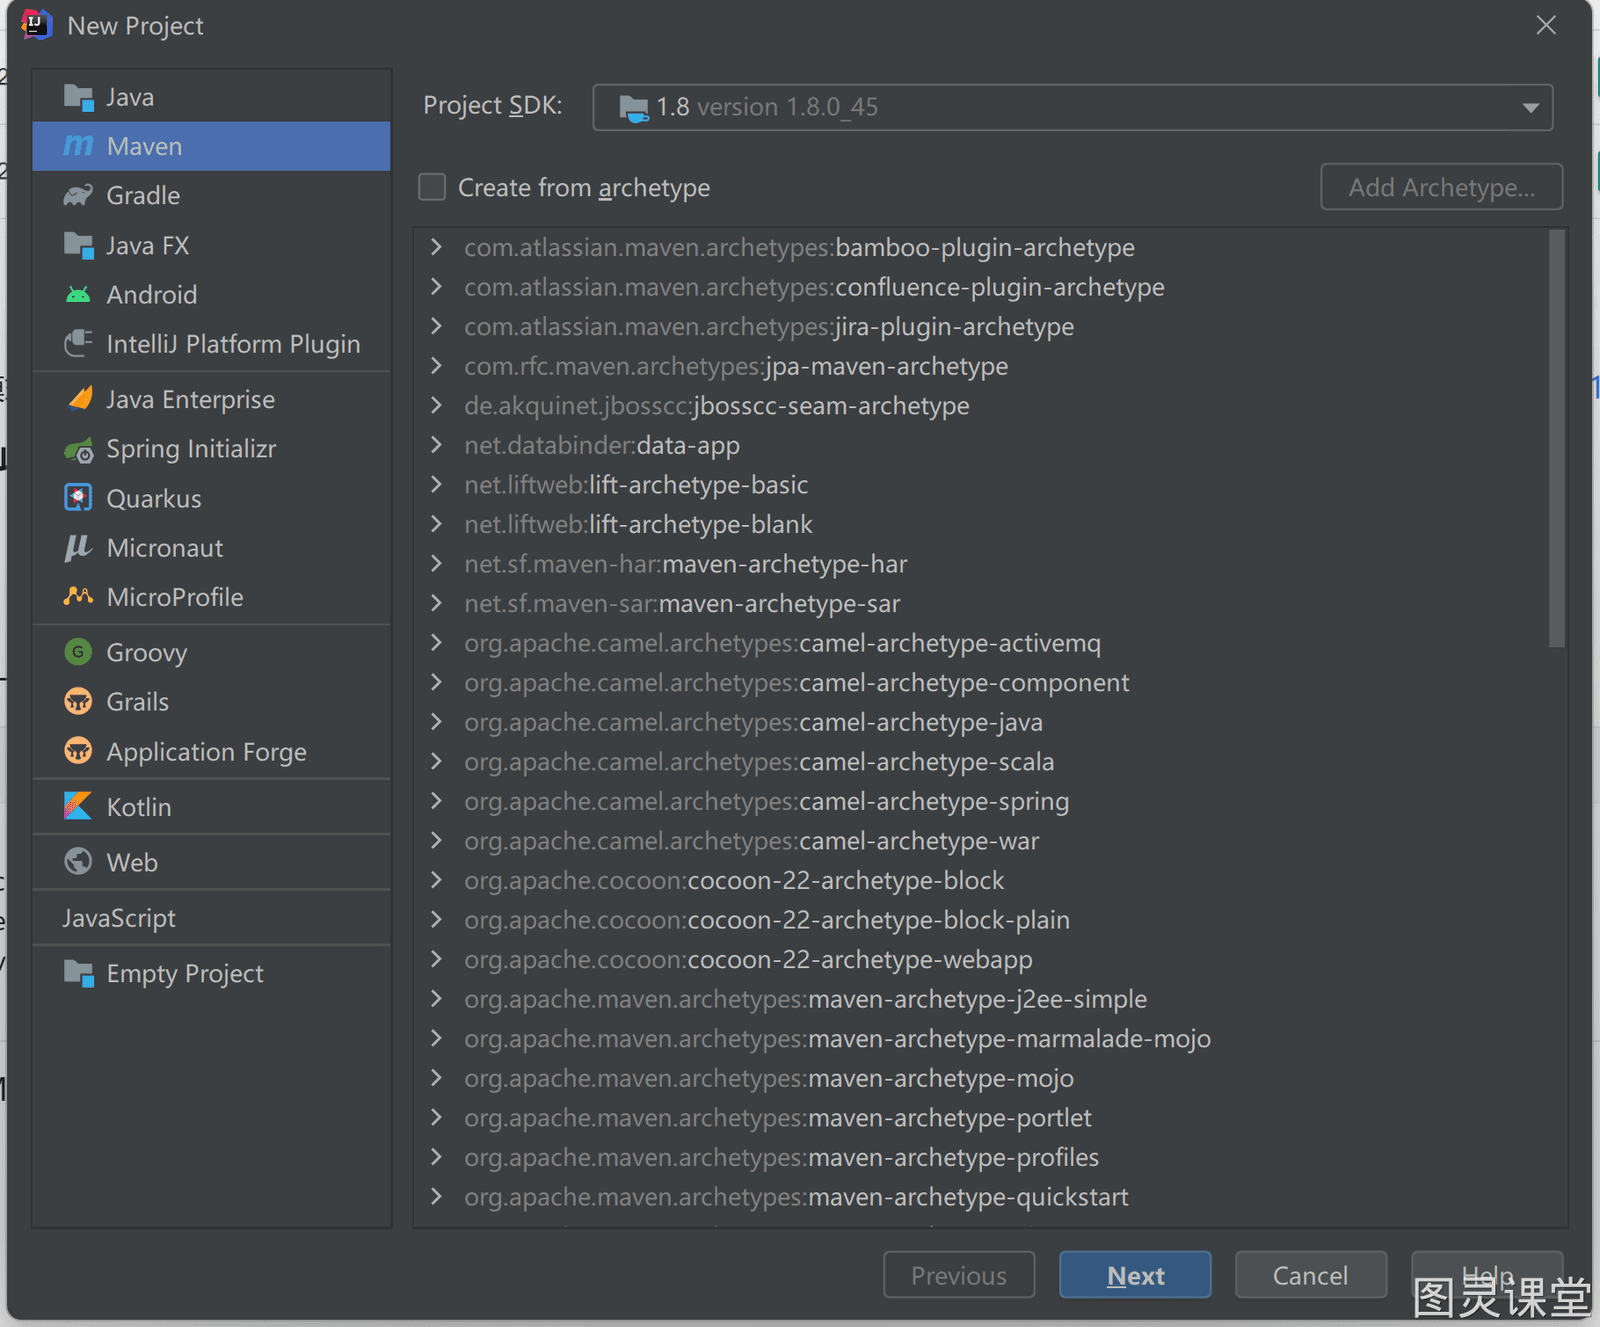This screenshot has height=1327, width=1600.
Task: Select camel-archetype-scala archetype
Action: (759, 761)
